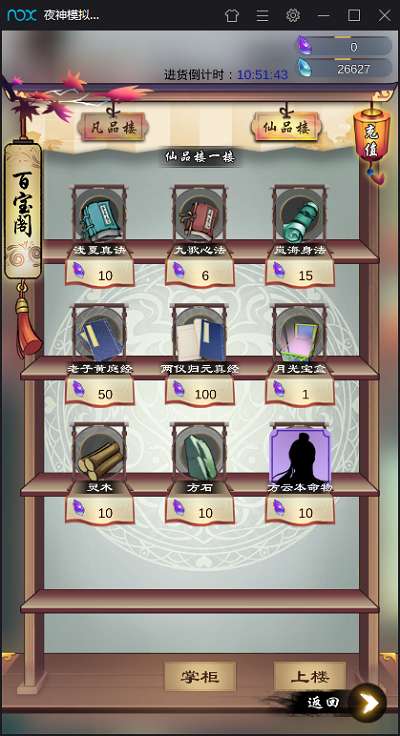
Task: Pick the green scroll 岚海身法
Action: point(300,215)
